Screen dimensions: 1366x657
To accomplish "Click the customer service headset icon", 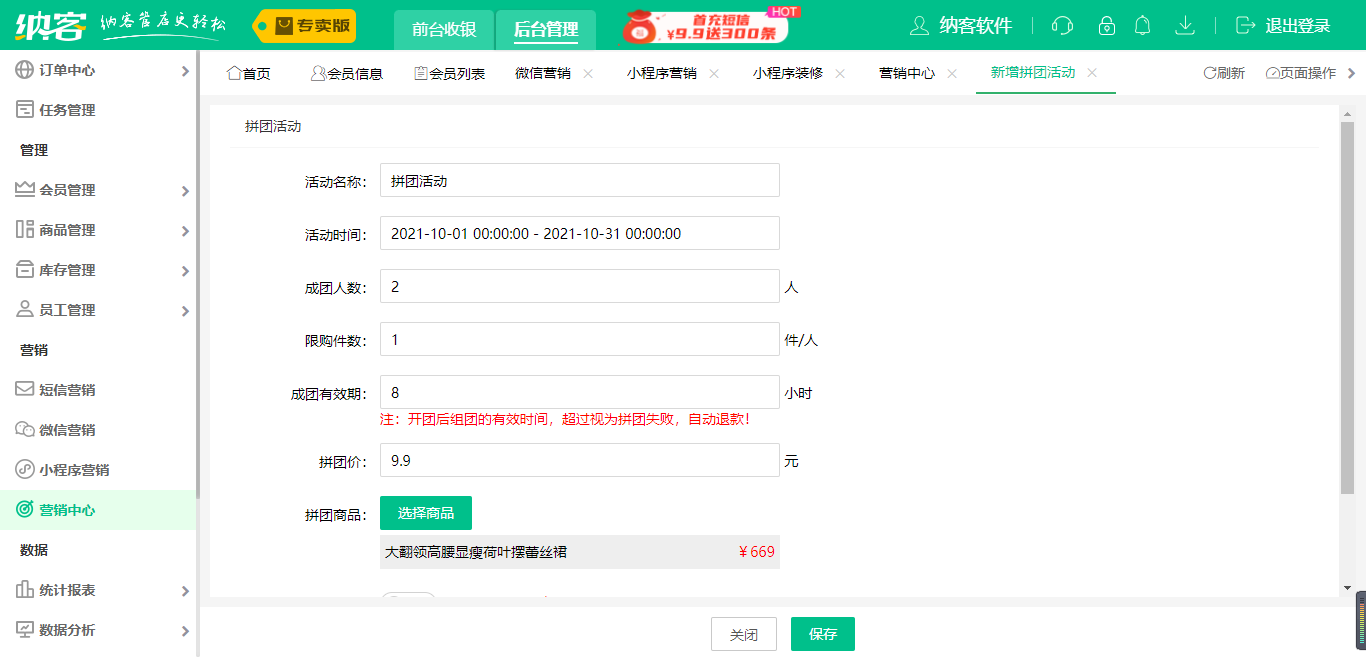I will coord(1062,26).
